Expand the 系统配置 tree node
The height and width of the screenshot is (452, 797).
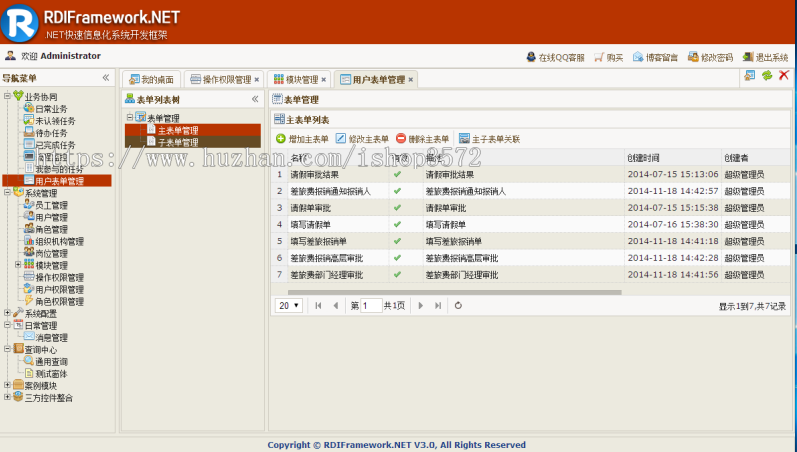coord(7,313)
